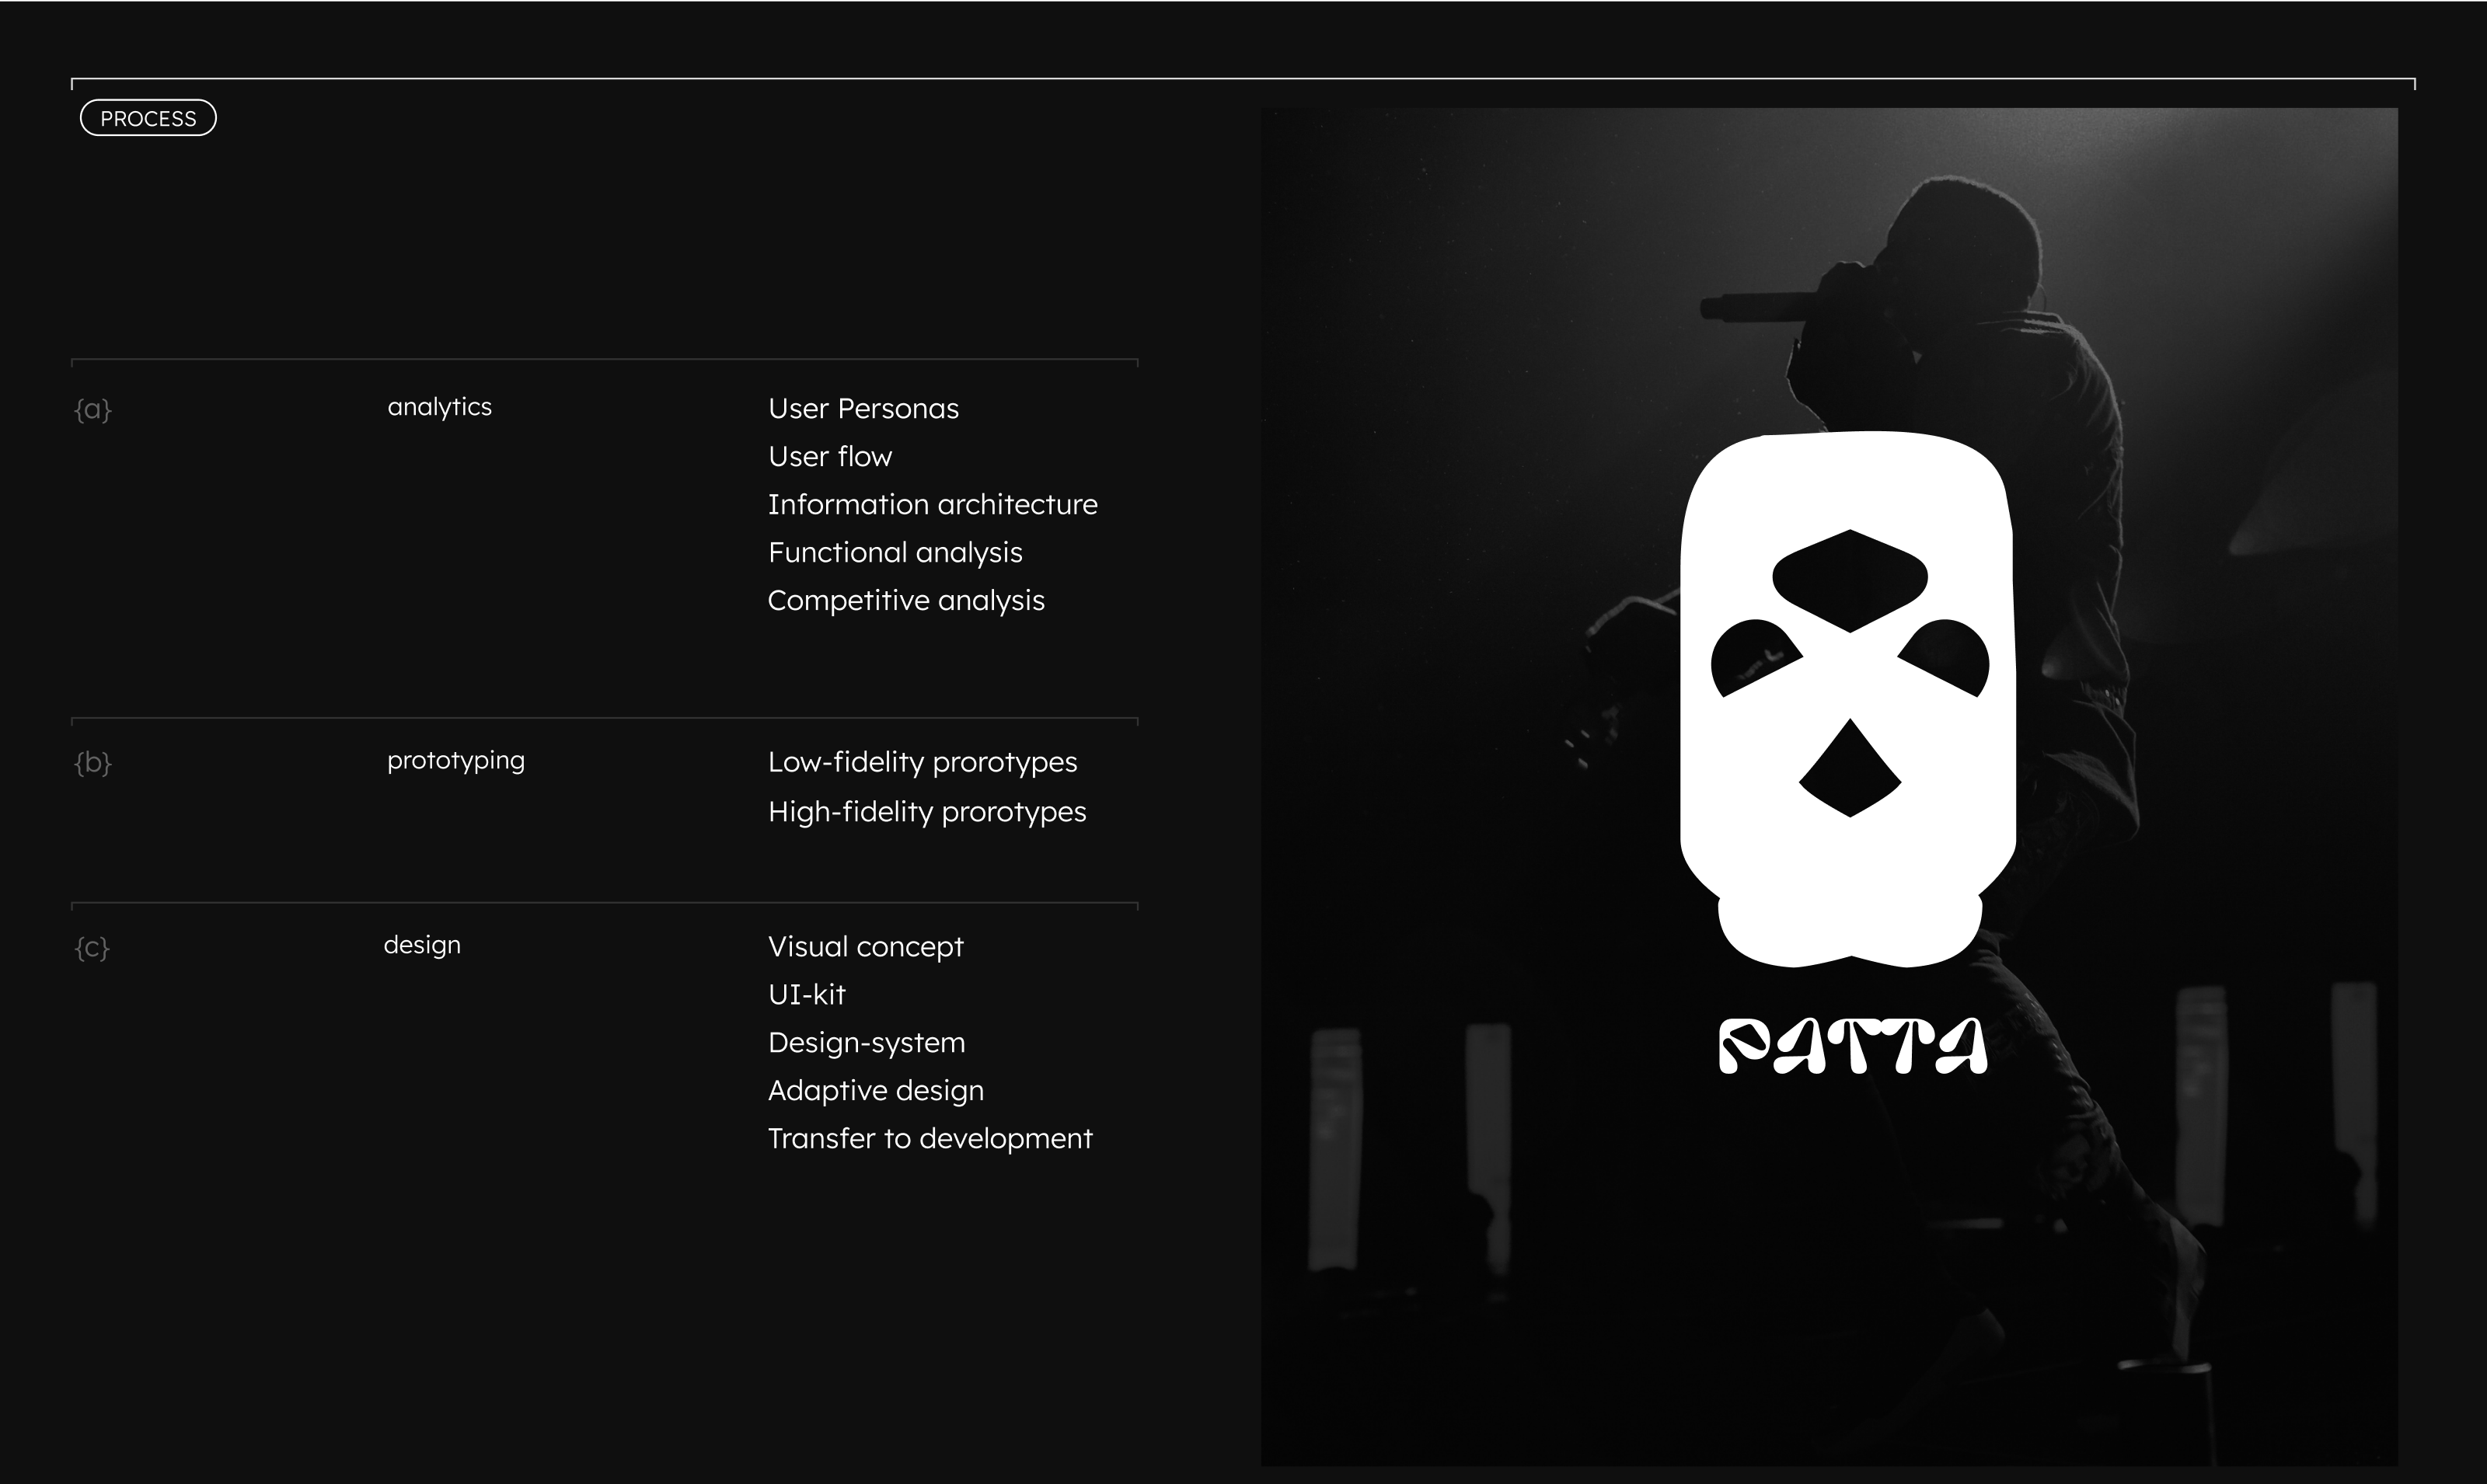Click UI-kit entry
This screenshot has width=2487, height=1484.
click(x=806, y=994)
